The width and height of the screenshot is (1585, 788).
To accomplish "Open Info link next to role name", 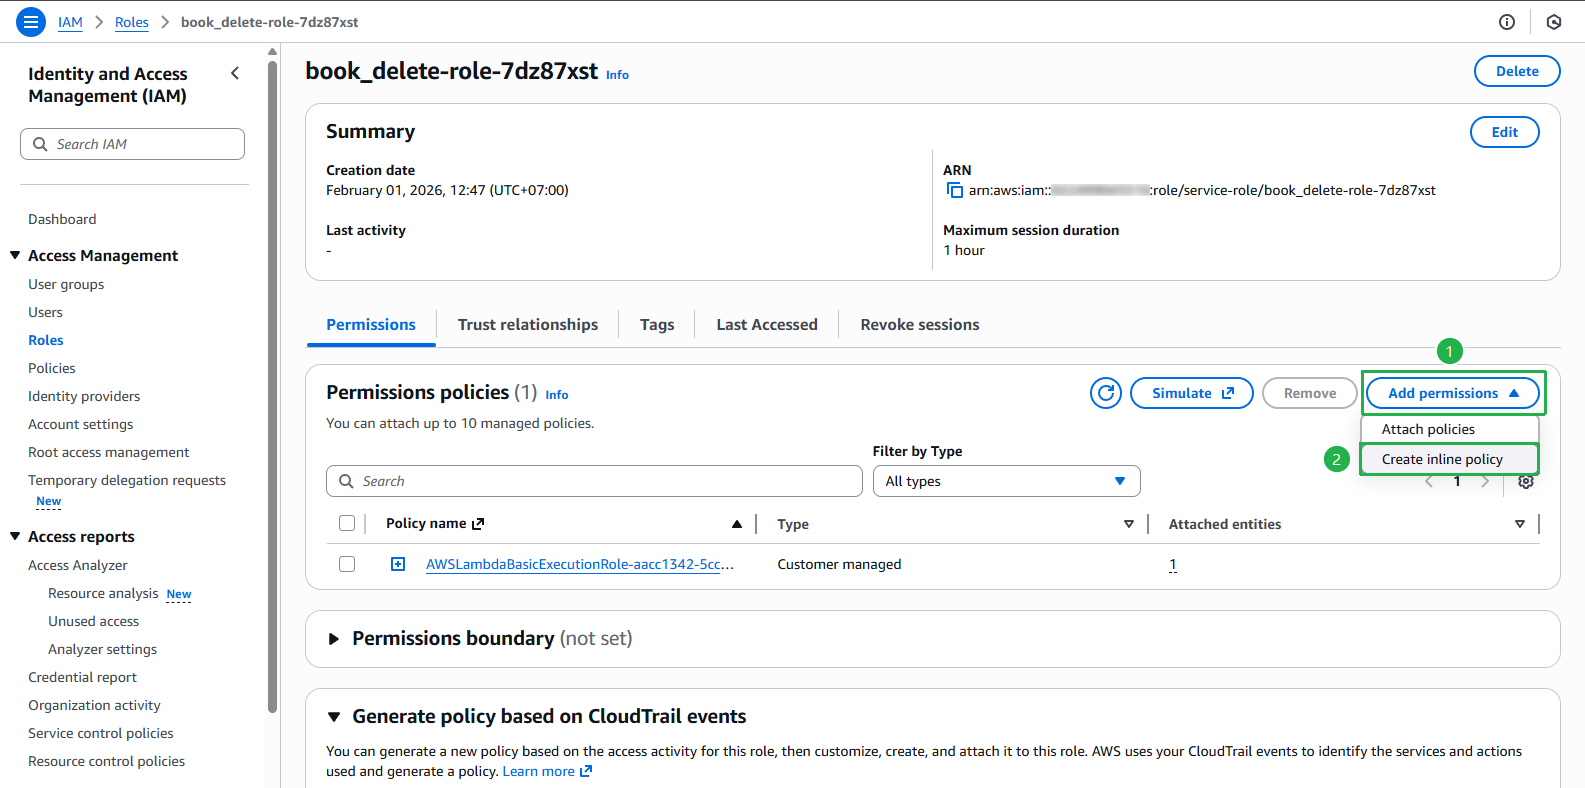I will [x=618, y=75].
